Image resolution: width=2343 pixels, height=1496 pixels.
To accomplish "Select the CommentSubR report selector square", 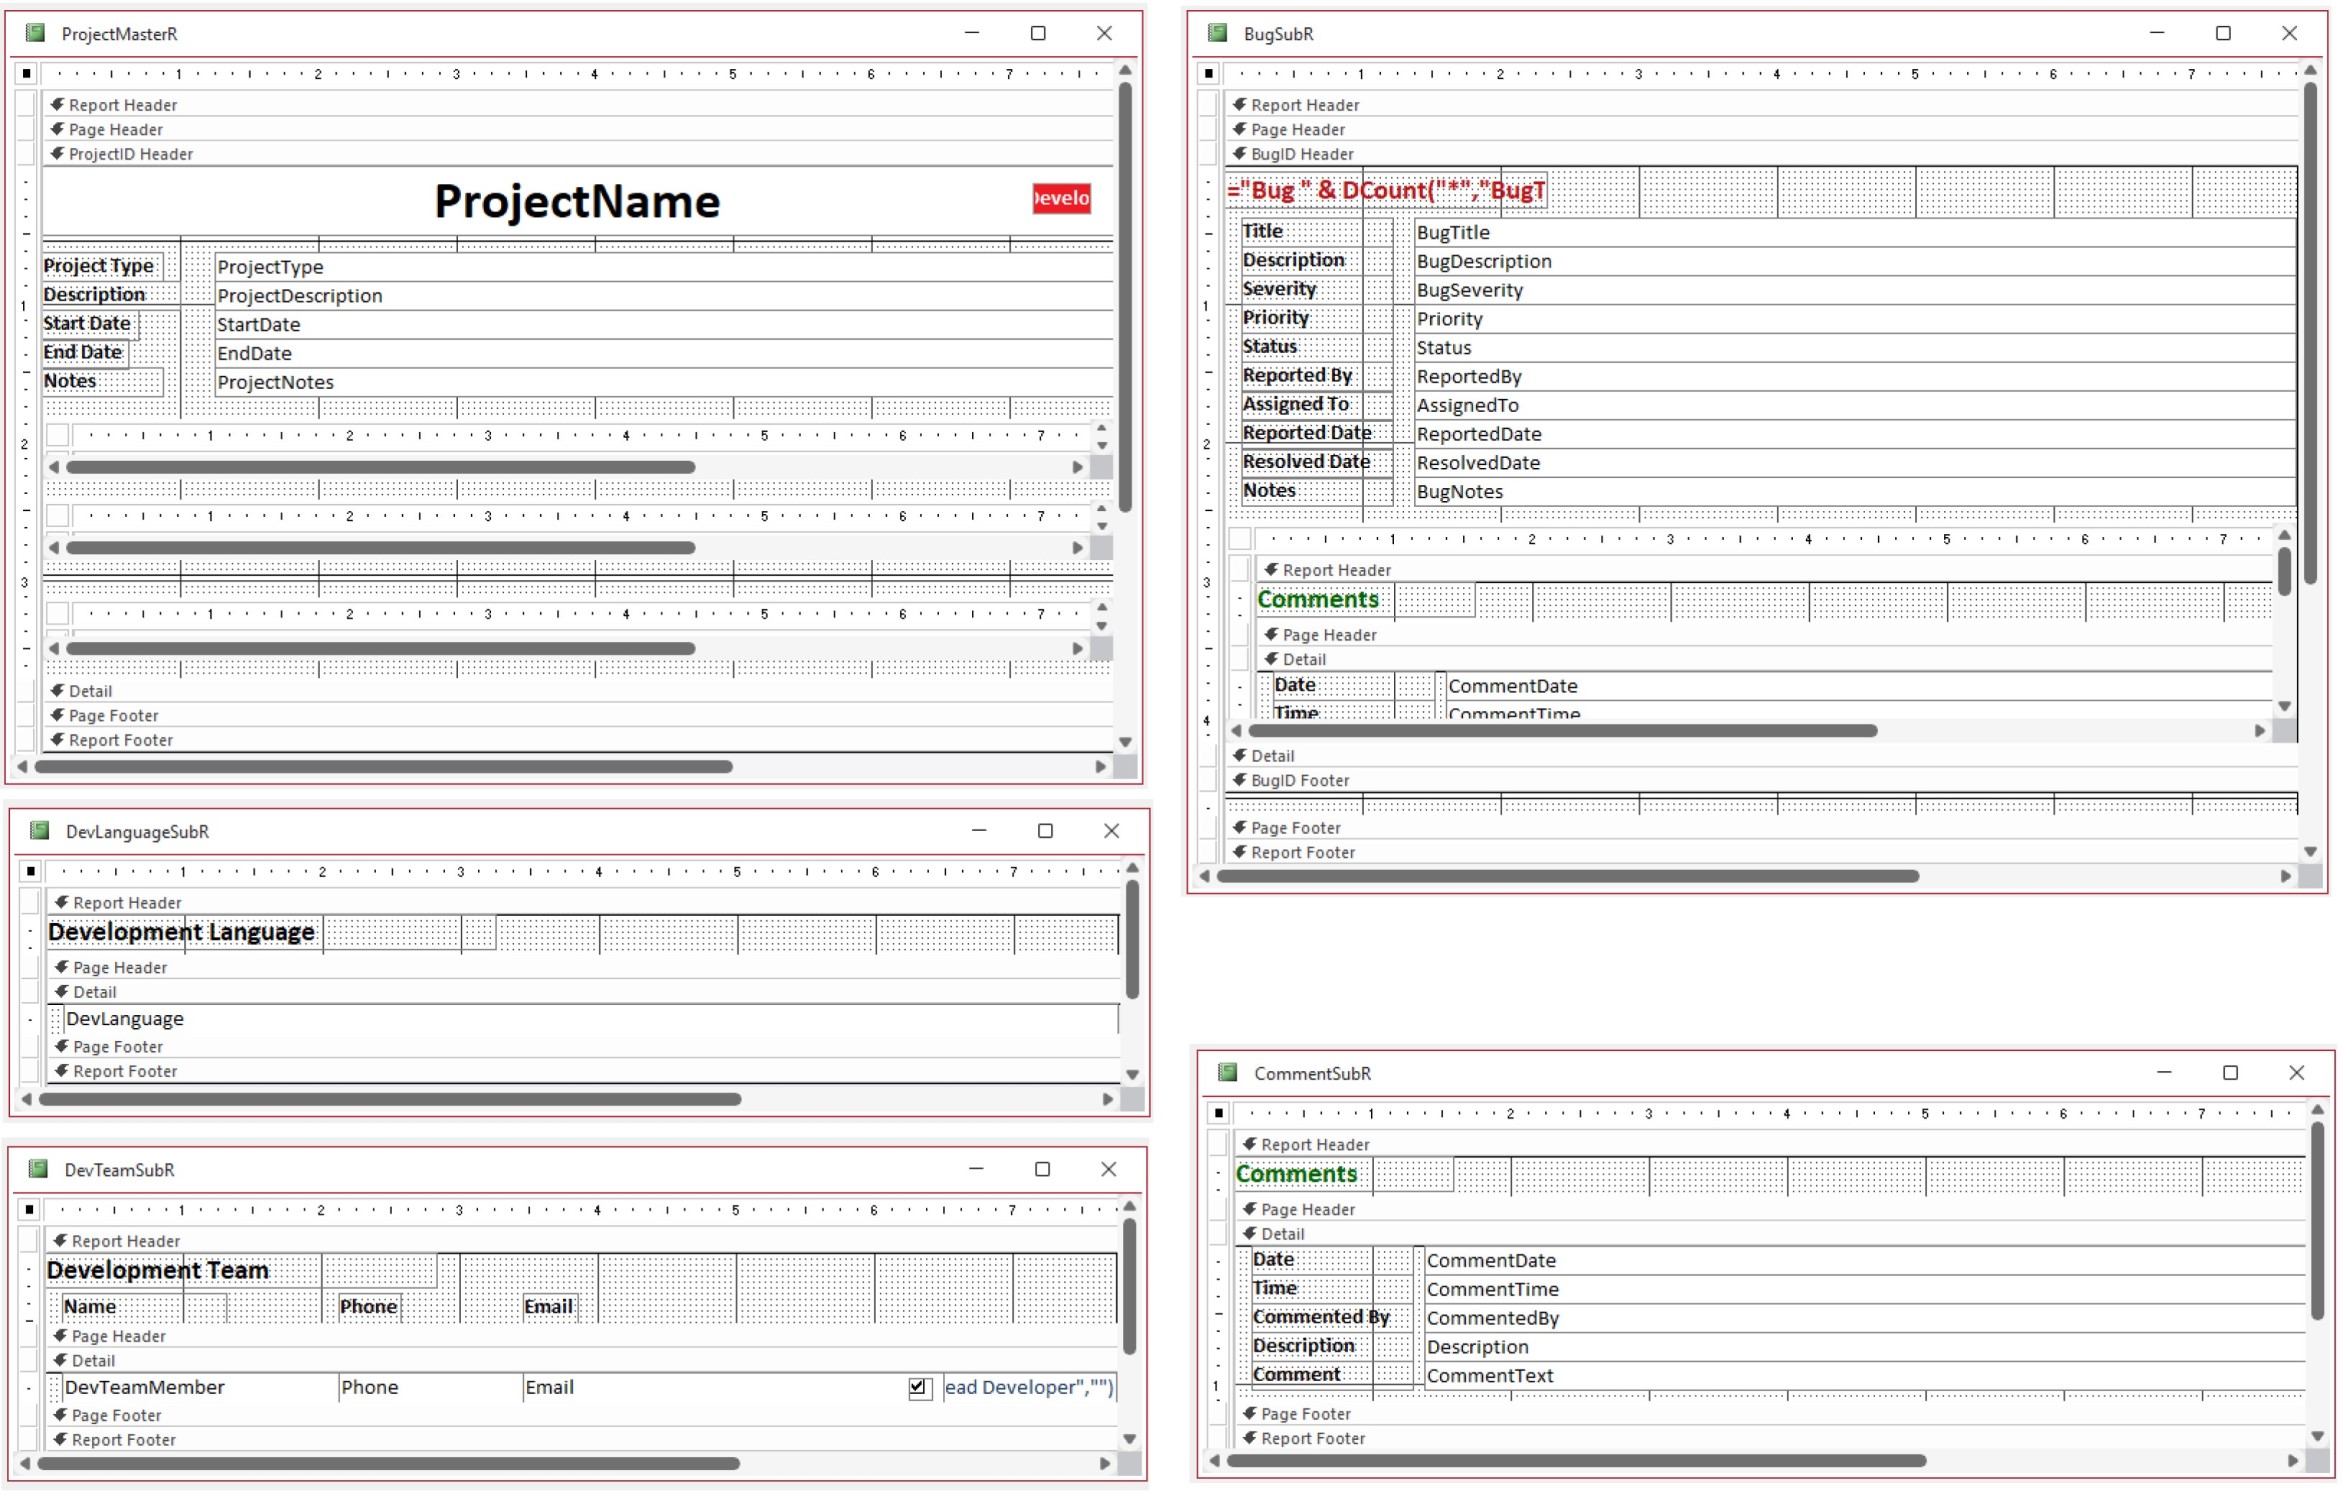I will (1219, 1113).
